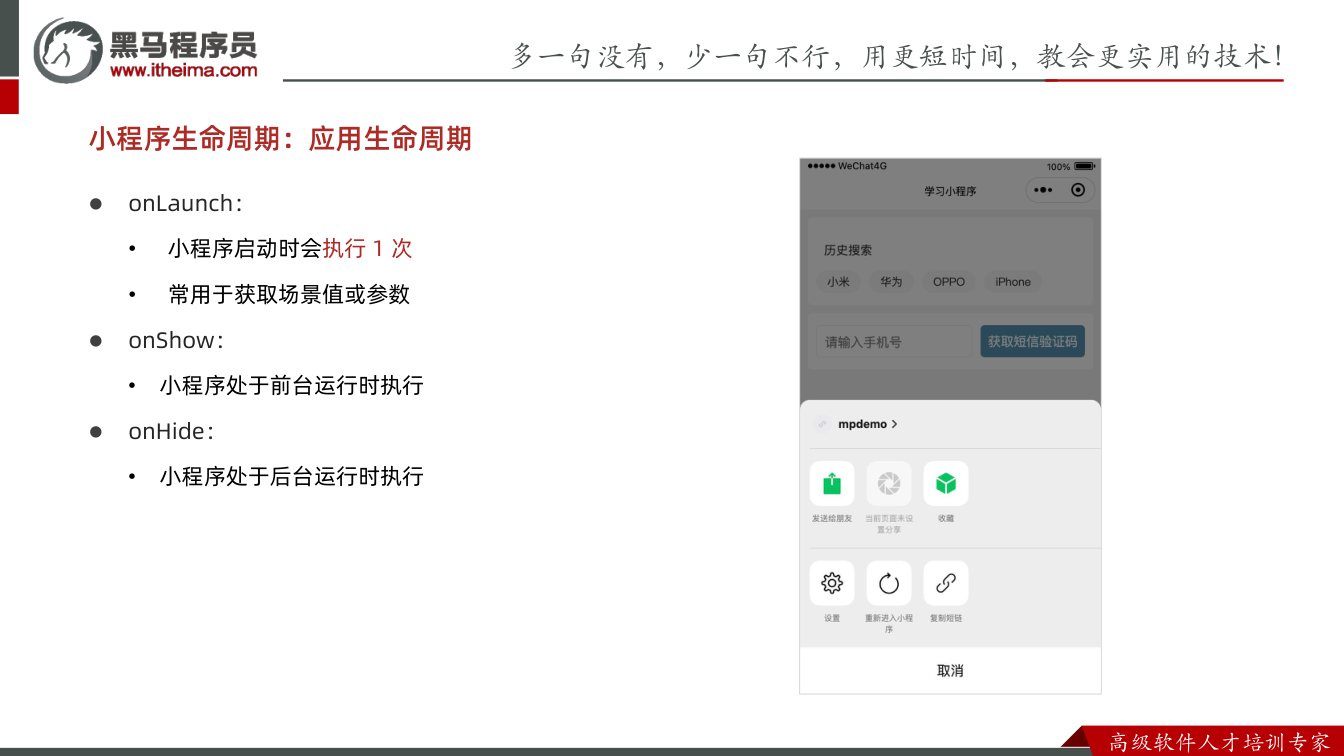This screenshot has height=756, width=1344.
Task: Click the slide title 小程序生命周期：应用生命周期
Action: [280, 138]
